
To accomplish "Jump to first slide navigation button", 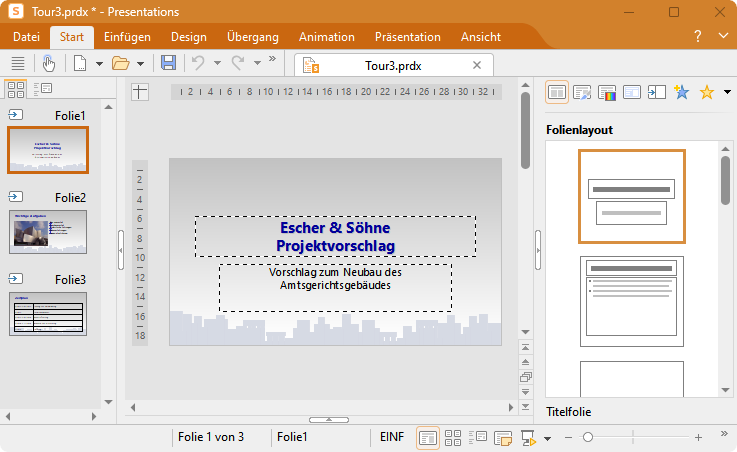I will (x=525, y=348).
